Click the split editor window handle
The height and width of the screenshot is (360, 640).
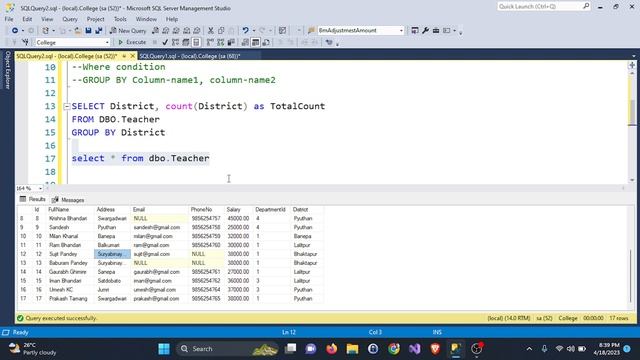coord(632,65)
